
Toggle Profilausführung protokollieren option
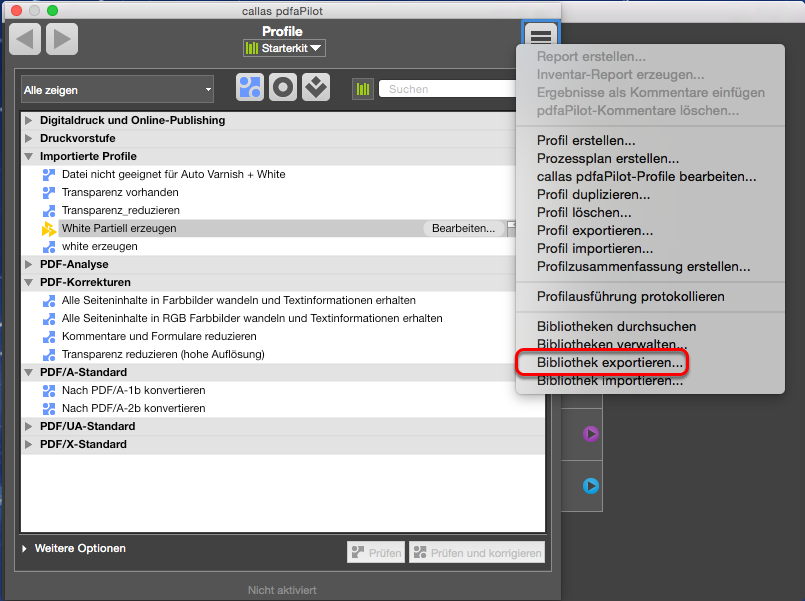[650, 297]
